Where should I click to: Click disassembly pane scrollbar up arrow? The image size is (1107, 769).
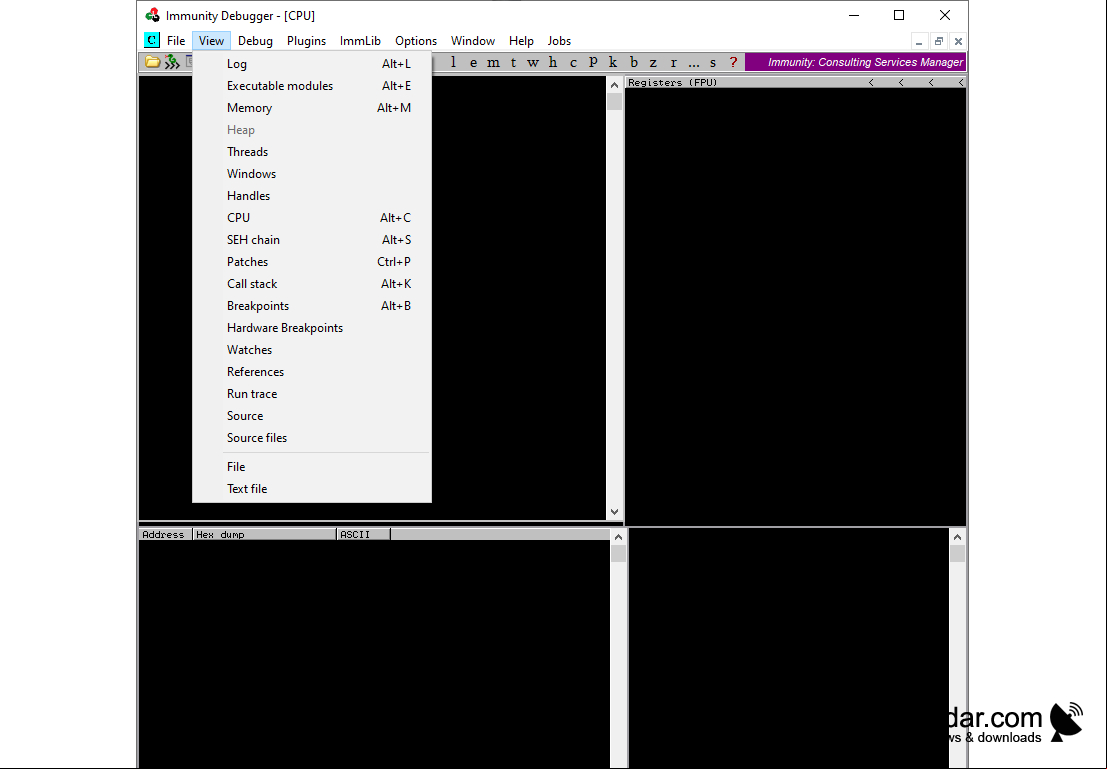point(614,85)
